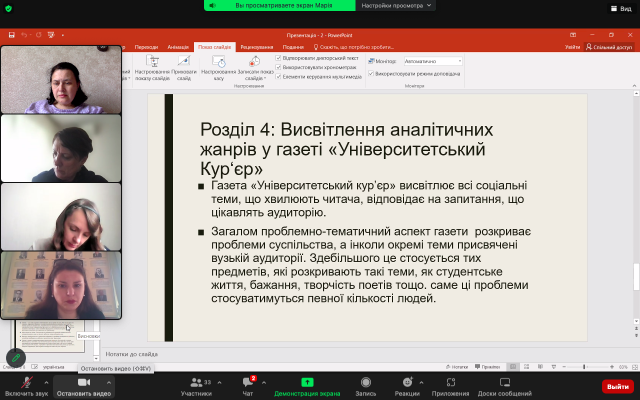This screenshot has width=640, height=400.
Task: Expand options arrow beside Участники
Action: point(219,383)
